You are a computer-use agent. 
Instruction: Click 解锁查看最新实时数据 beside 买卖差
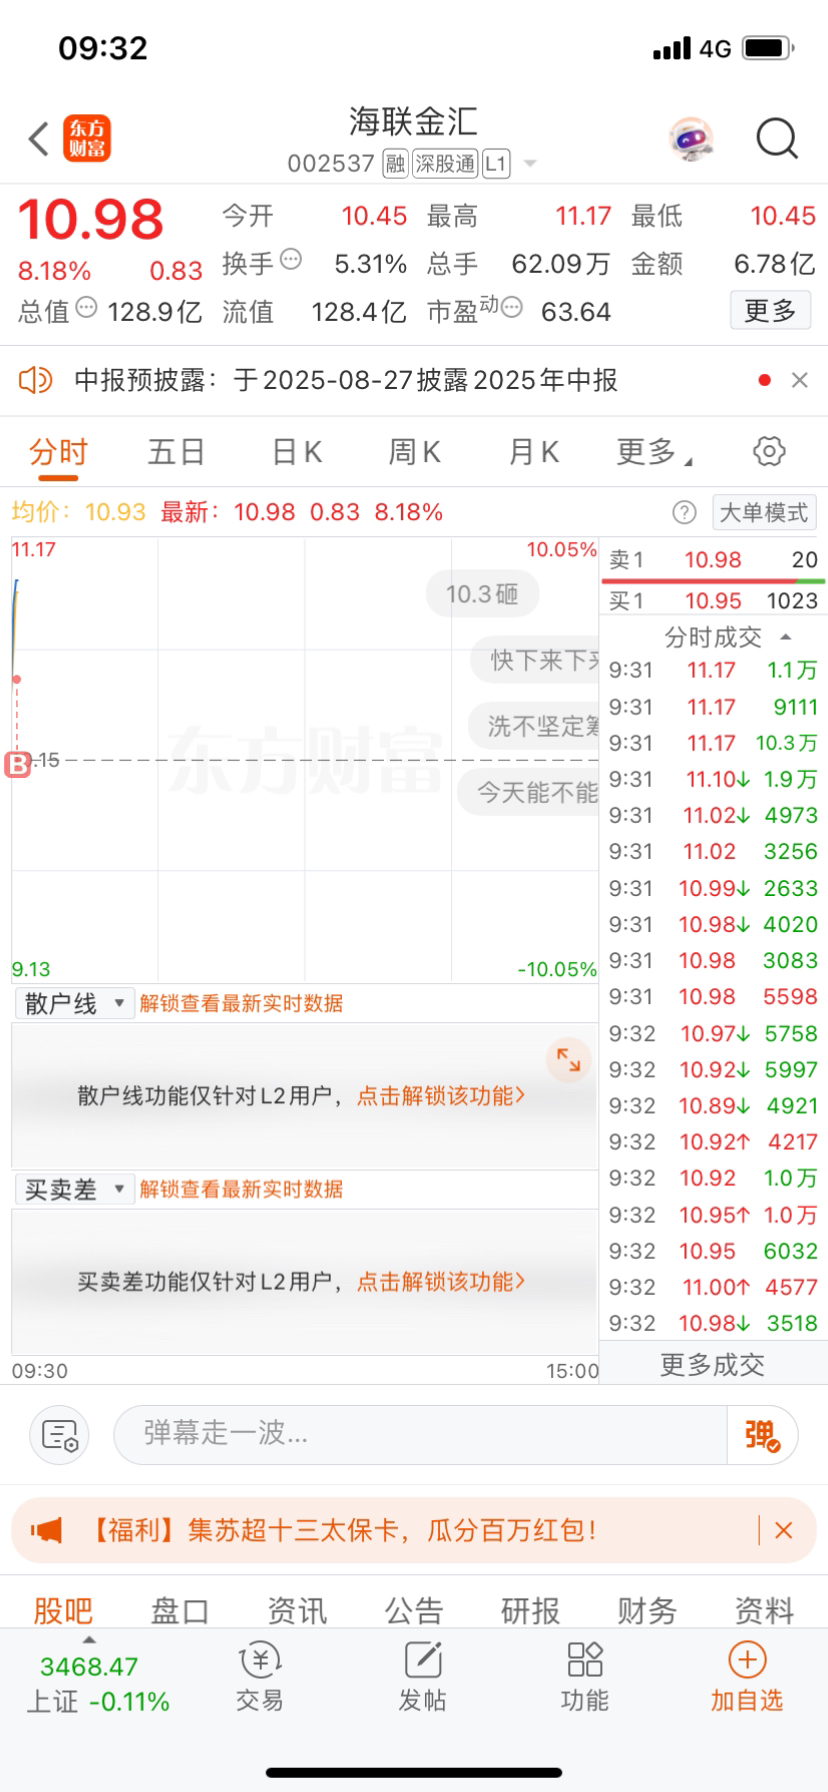pos(241,1189)
